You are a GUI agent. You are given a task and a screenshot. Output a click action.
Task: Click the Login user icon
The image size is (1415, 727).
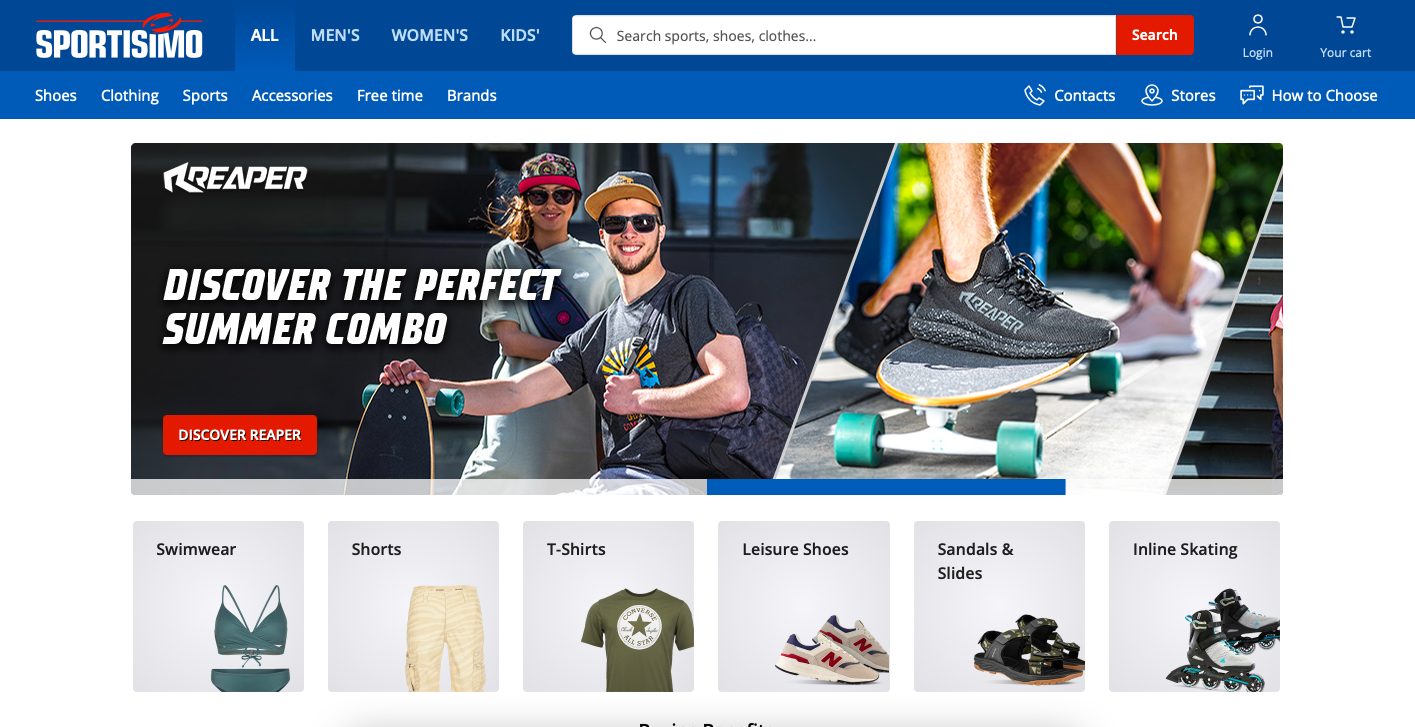tap(1257, 25)
